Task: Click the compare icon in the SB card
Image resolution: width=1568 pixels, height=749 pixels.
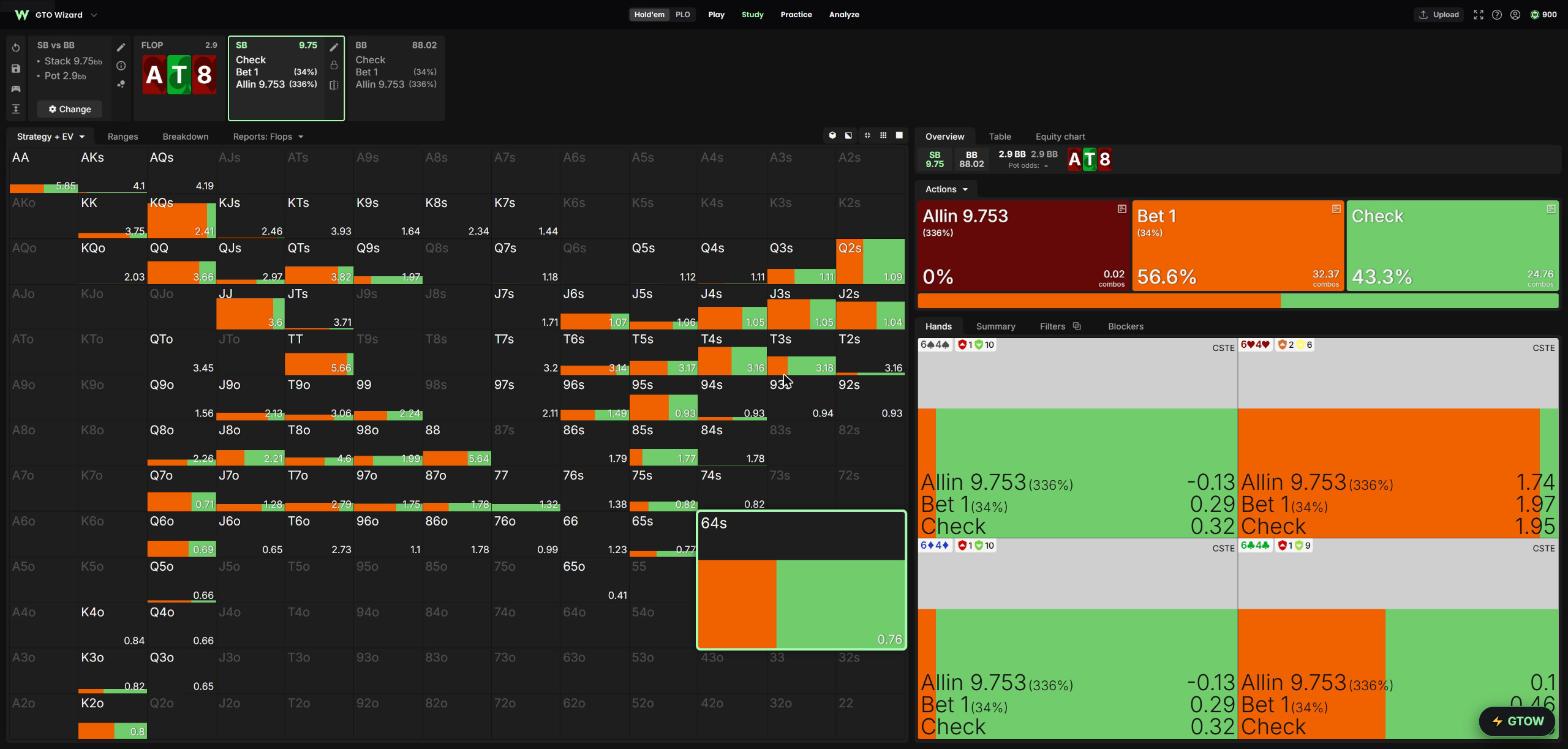Action: [x=334, y=85]
